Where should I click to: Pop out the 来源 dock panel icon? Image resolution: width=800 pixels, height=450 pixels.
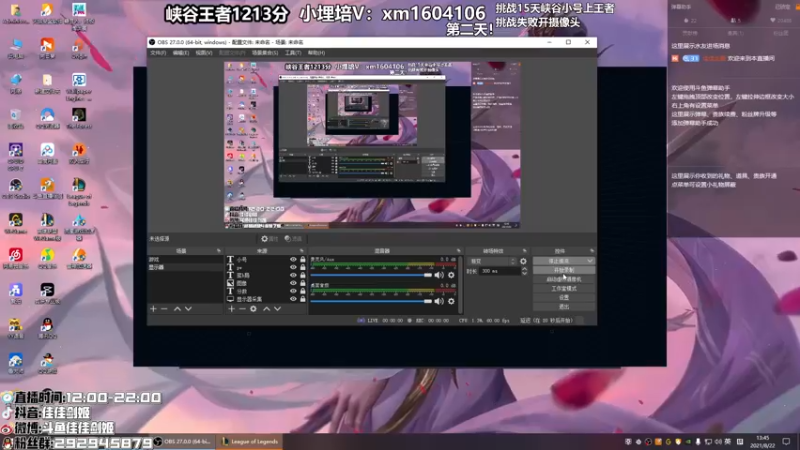(302, 251)
